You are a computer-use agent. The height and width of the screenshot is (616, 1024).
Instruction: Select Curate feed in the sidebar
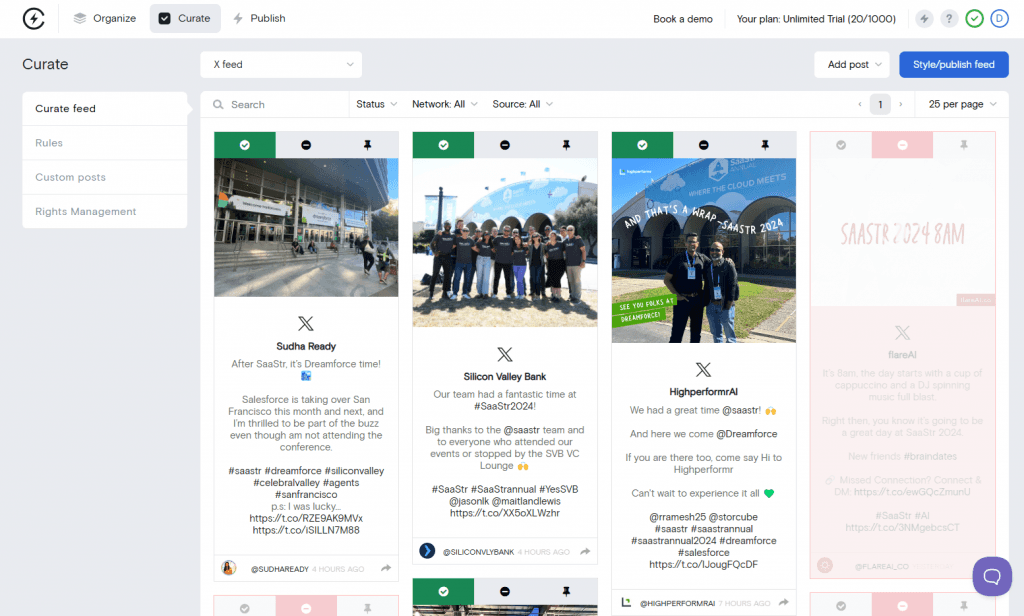coord(104,108)
